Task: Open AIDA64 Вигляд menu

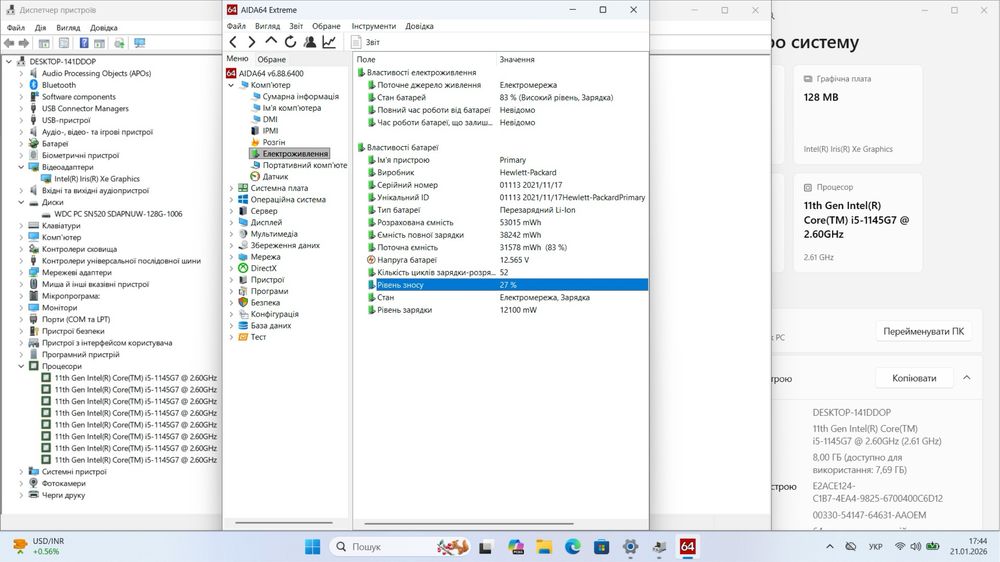Action: [267, 26]
